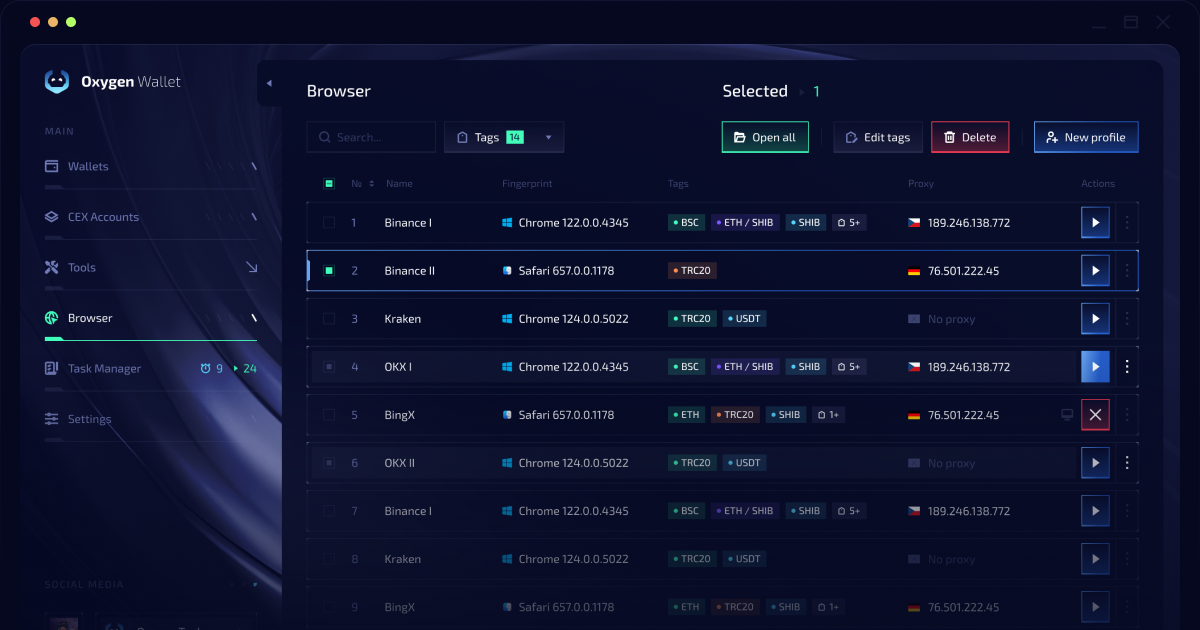Select the Wallets icon in the sidebar
1200x630 pixels.
pos(53,166)
